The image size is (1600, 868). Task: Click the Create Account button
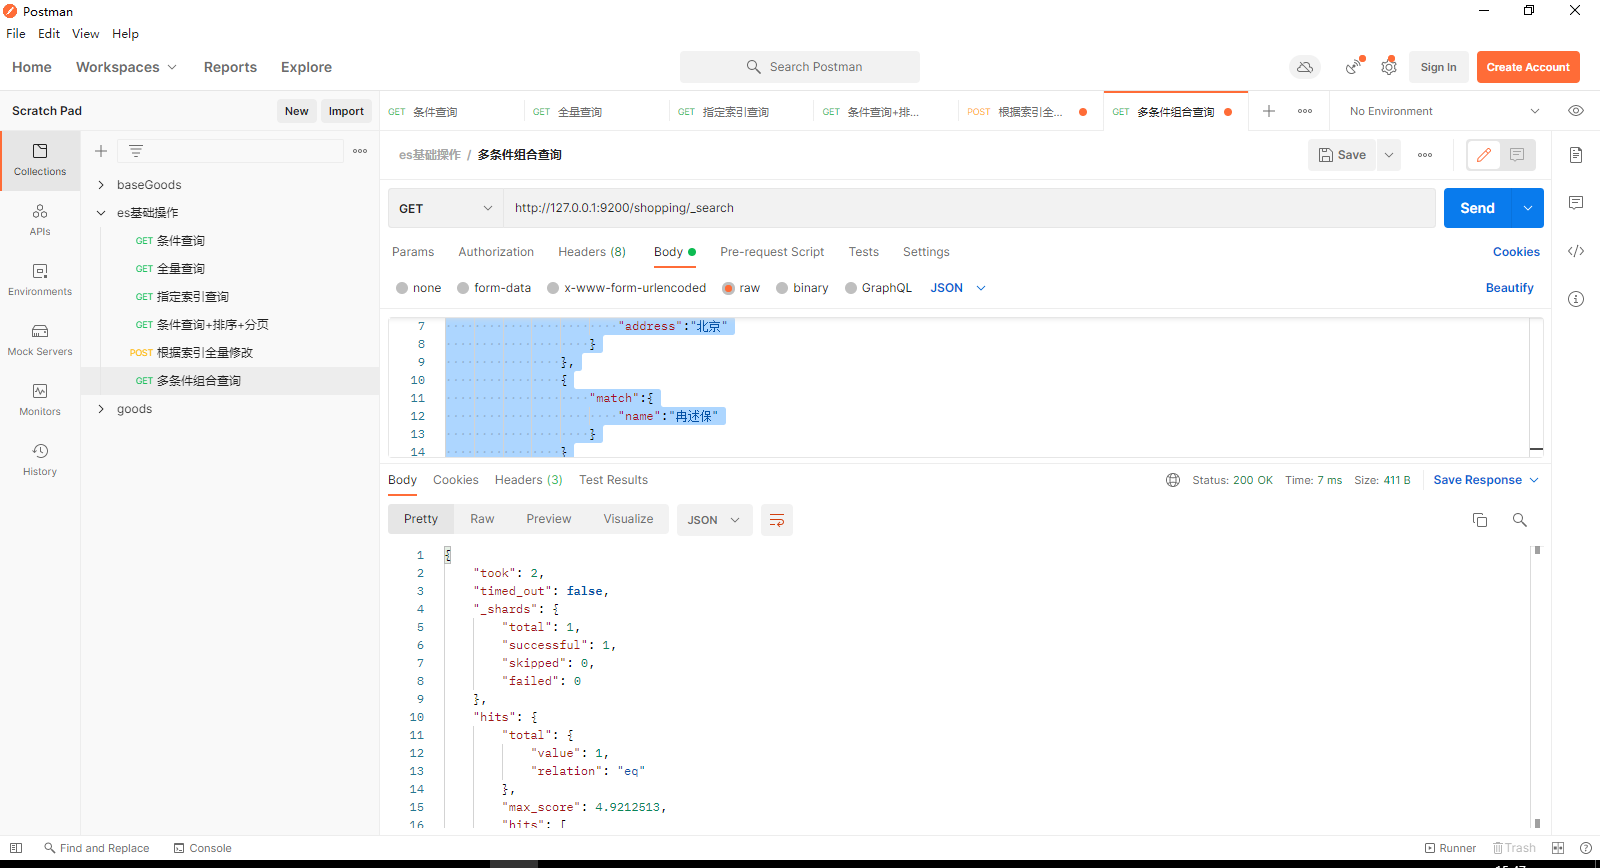[x=1528, y=67]
